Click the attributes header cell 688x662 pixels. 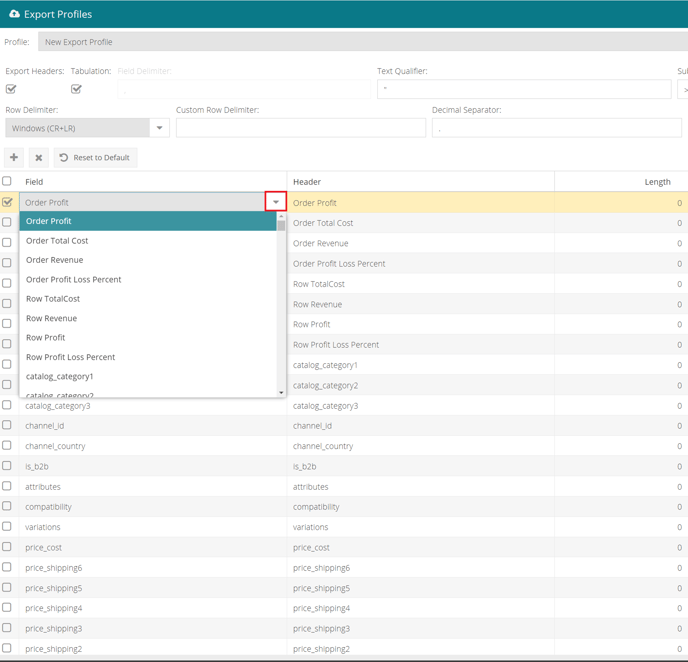420,487
